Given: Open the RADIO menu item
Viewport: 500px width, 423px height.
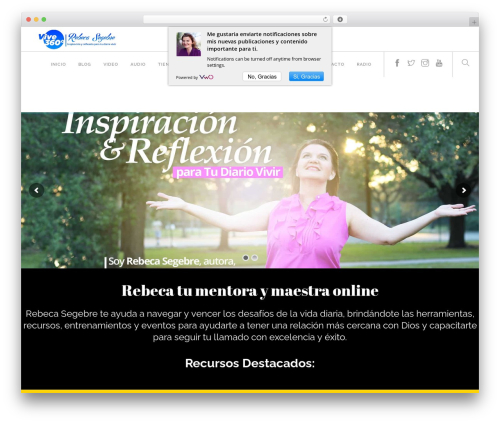Looking at the screenshot, I should point(364,64).
